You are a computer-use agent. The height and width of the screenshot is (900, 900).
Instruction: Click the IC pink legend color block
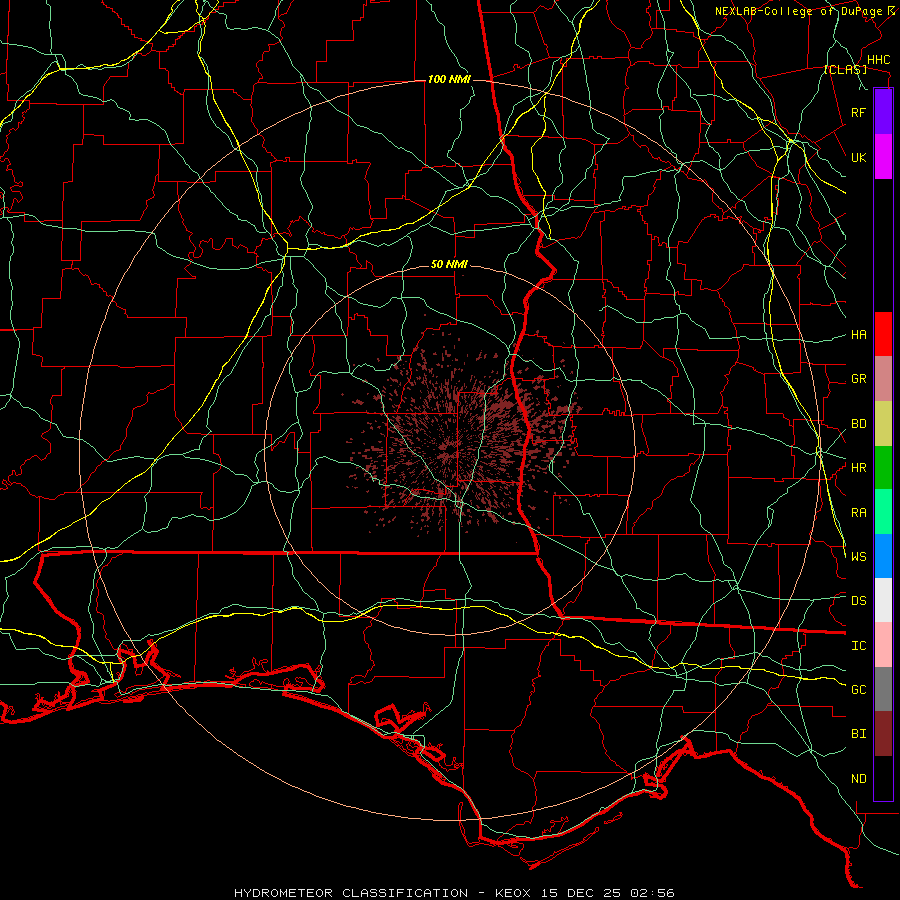click(x=883, y=645)
